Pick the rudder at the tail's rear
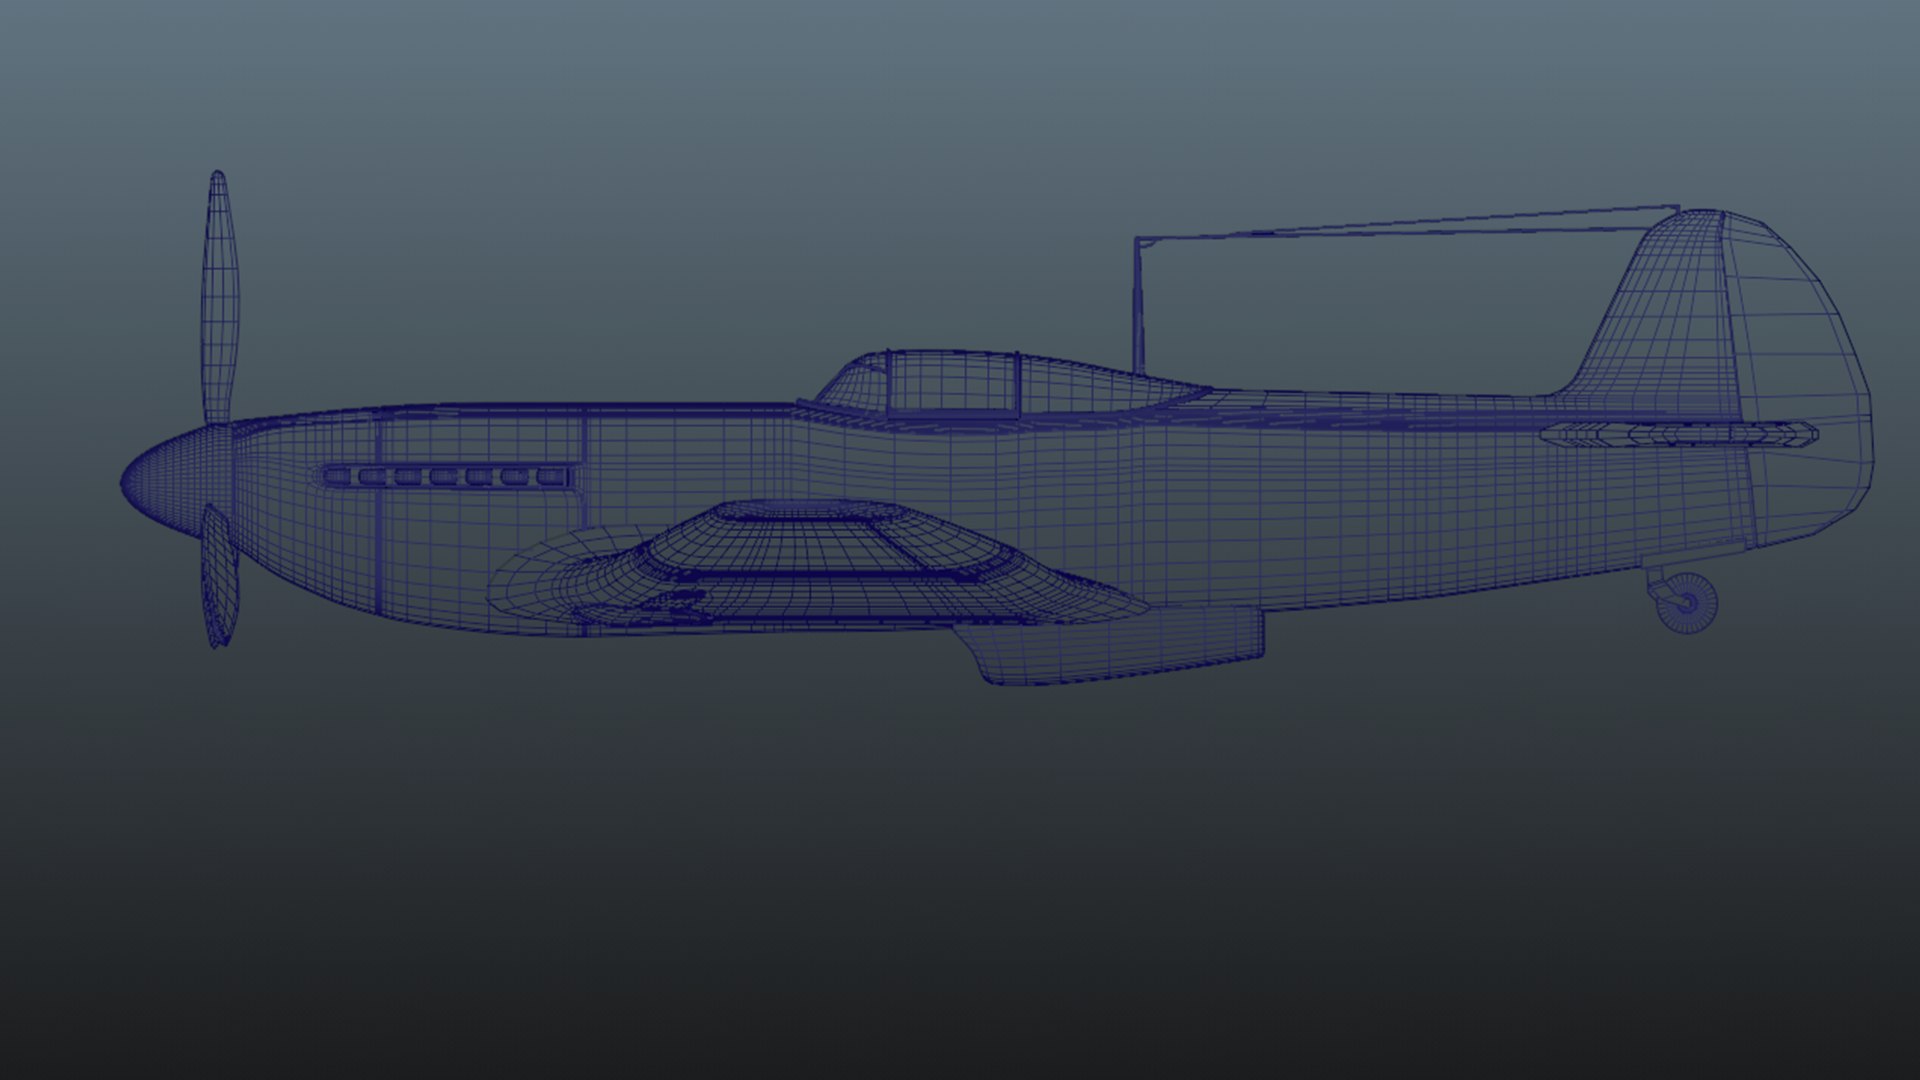This screenshot has width=1920, height=1080. pos(1798,380)
